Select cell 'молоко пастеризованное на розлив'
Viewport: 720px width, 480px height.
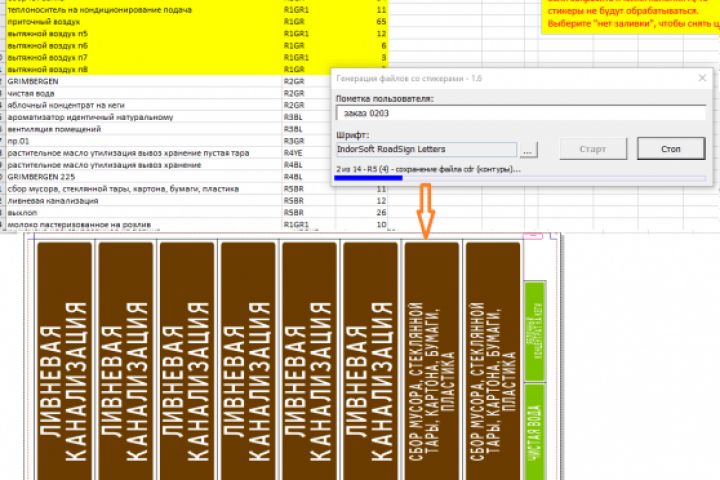point(144,225)
